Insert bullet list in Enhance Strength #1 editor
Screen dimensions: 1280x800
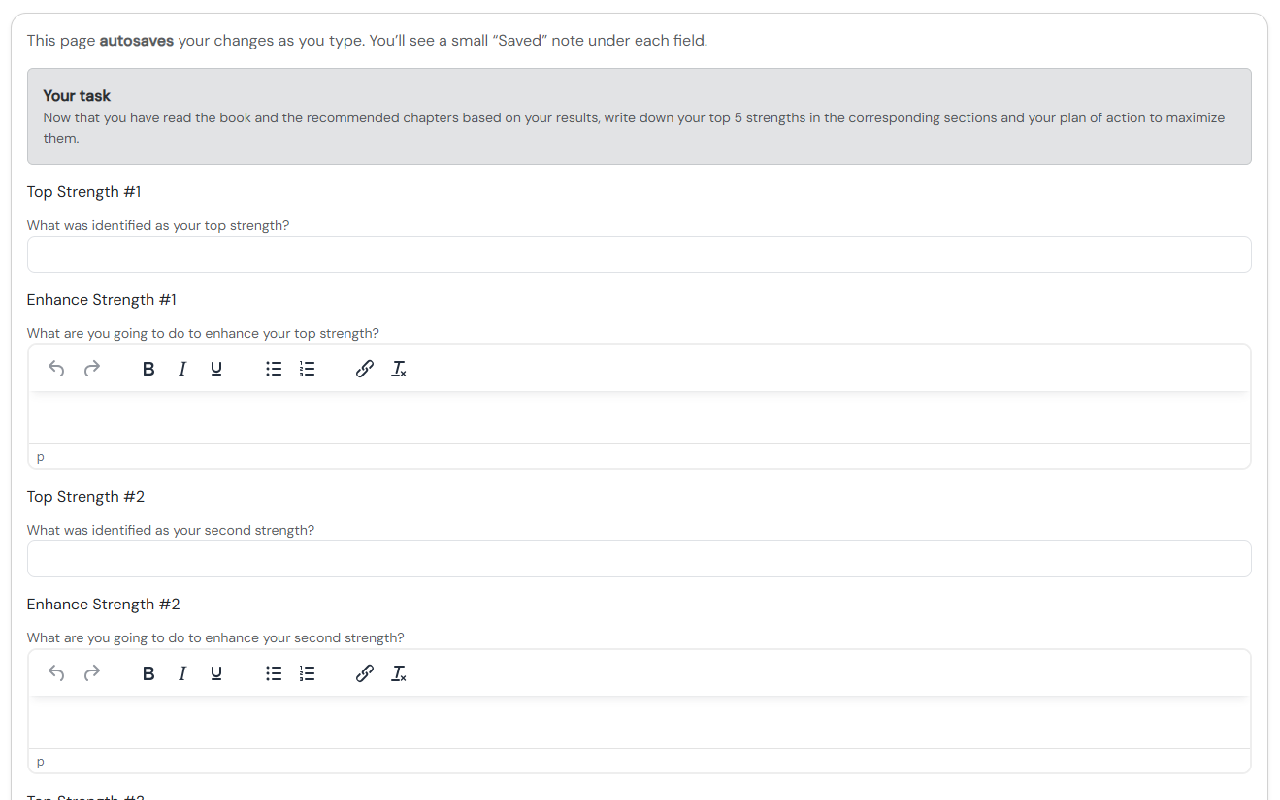[273, 369]
